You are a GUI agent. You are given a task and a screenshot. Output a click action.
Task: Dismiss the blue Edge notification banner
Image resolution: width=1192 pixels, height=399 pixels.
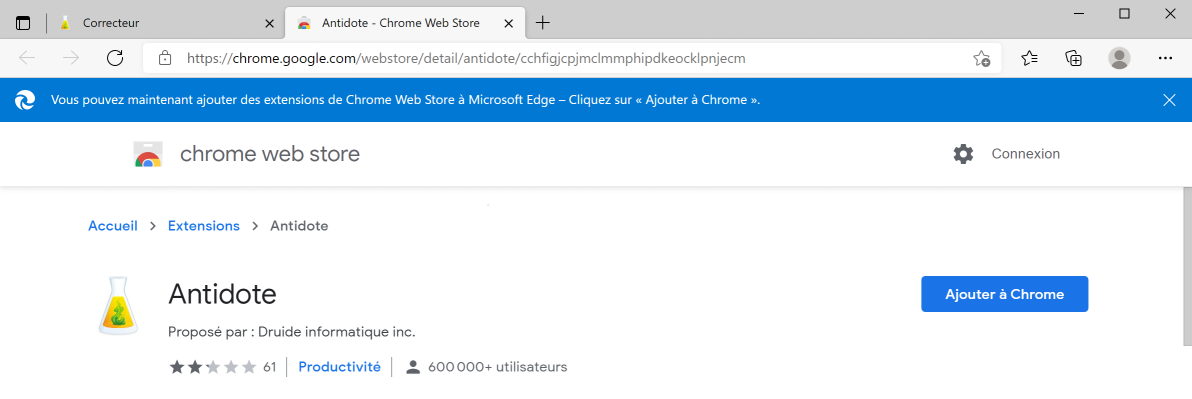[1169, 100]
